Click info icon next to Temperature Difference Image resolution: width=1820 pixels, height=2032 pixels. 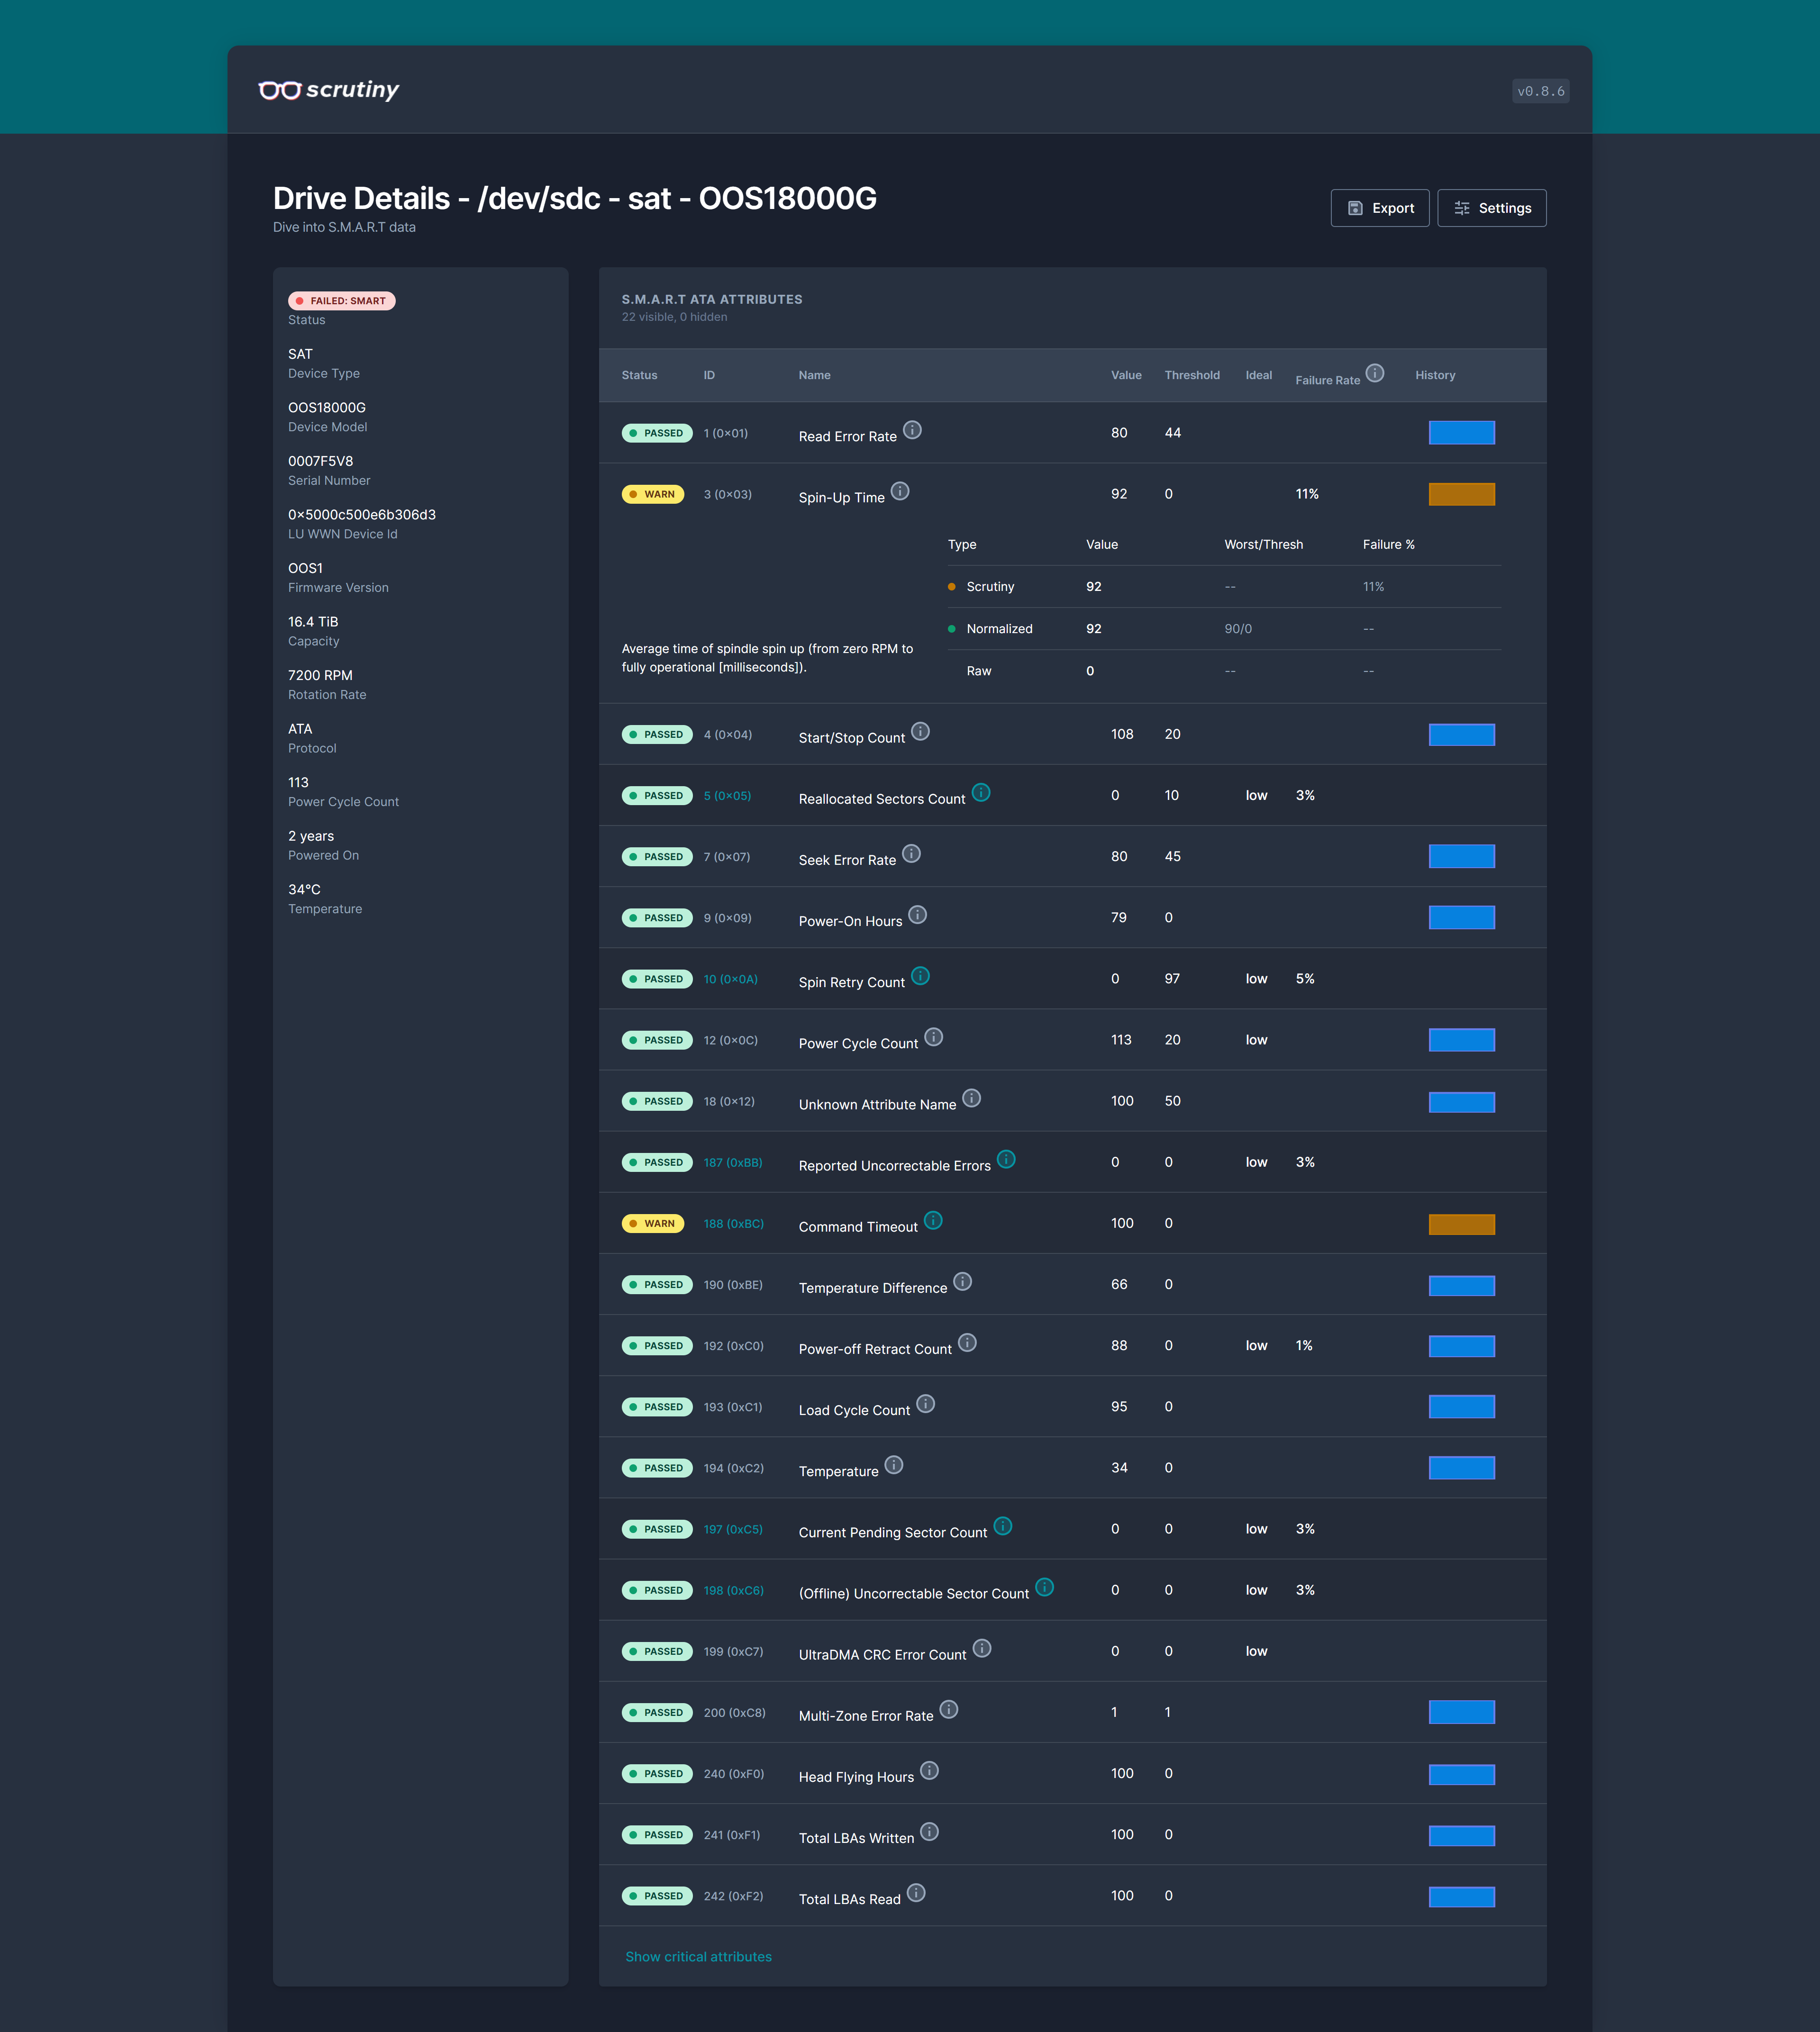[962, 1281]
